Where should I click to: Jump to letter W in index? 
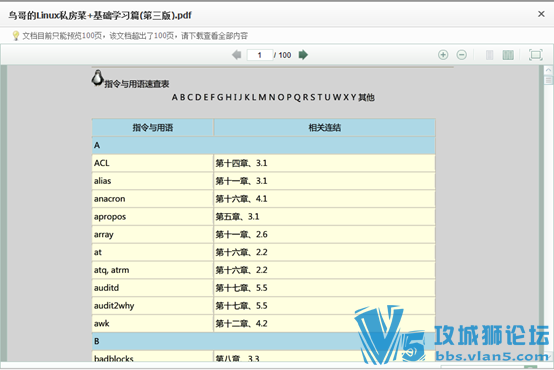point(337,97)
